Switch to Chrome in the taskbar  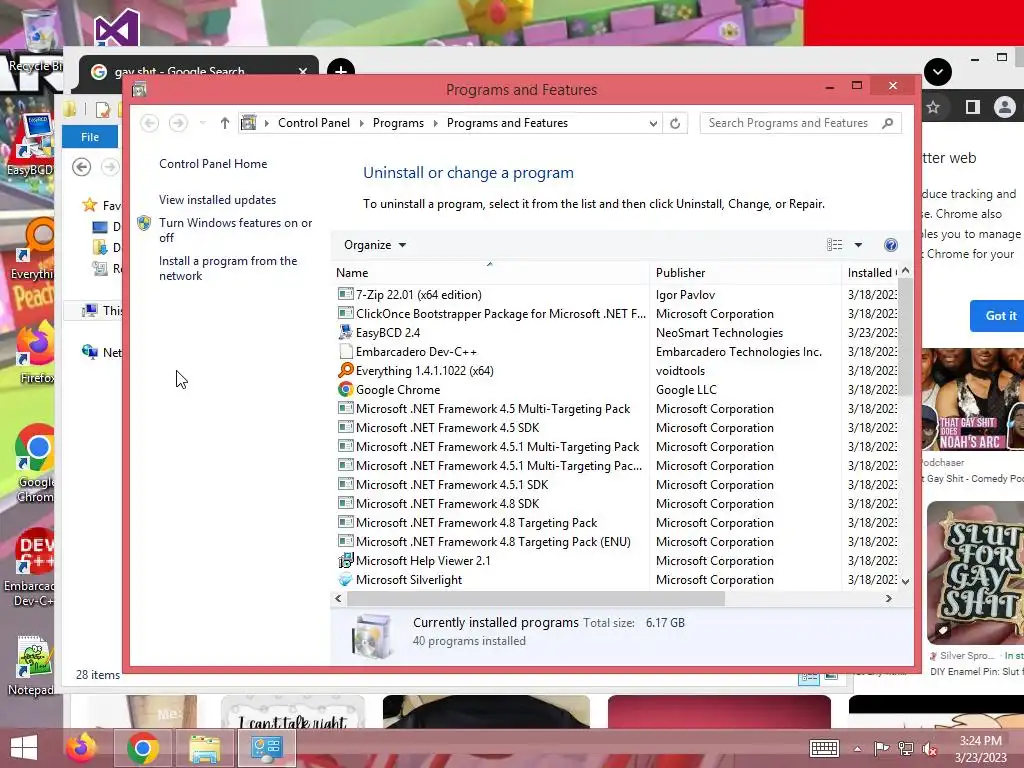pos(143,748)
